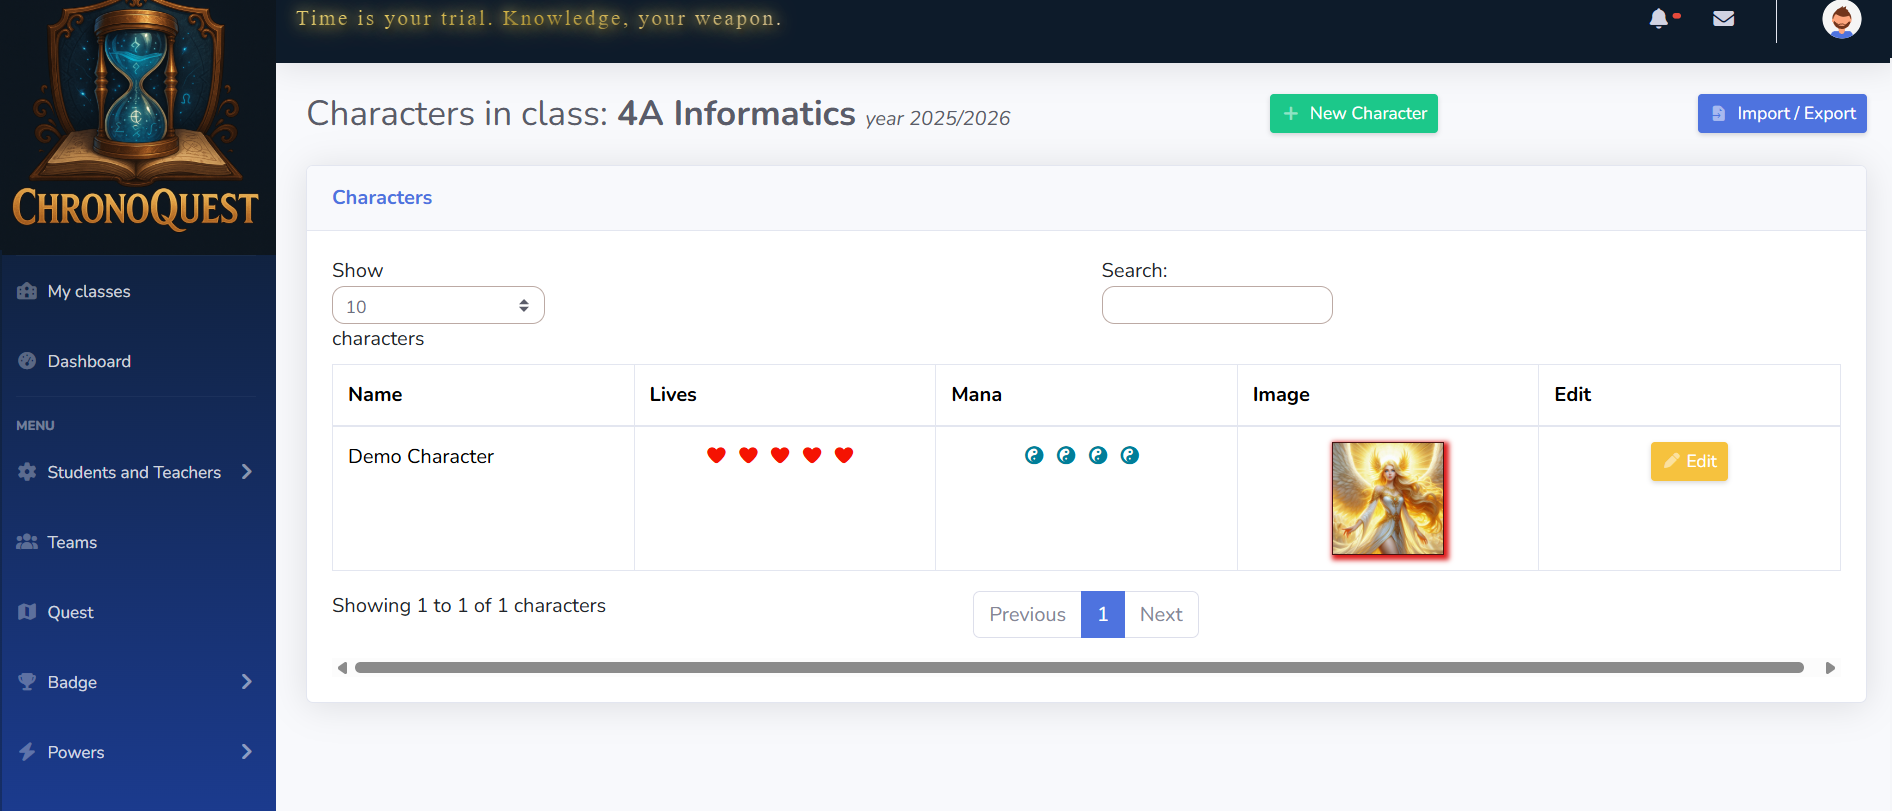Click the first heart in Lives
This screenshot has height=811, width=1892.
point(716,455)
